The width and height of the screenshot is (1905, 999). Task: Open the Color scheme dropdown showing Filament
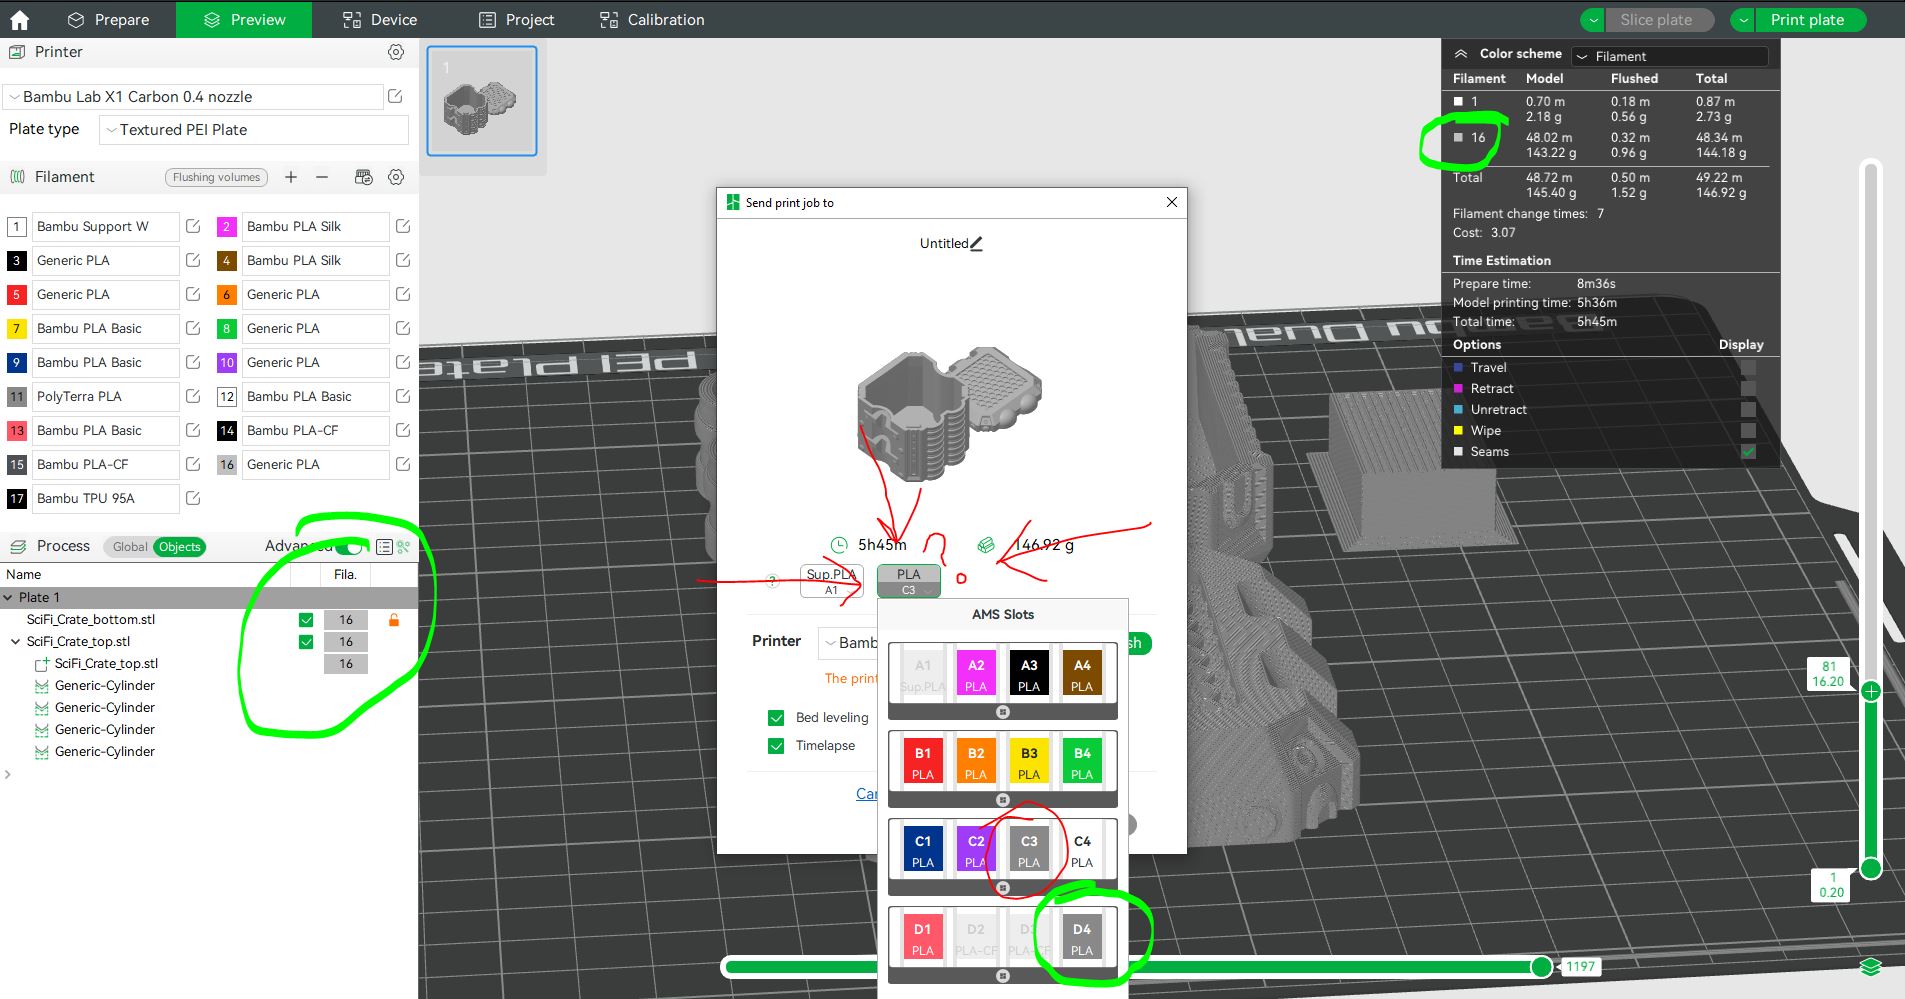coord(1668,56)
